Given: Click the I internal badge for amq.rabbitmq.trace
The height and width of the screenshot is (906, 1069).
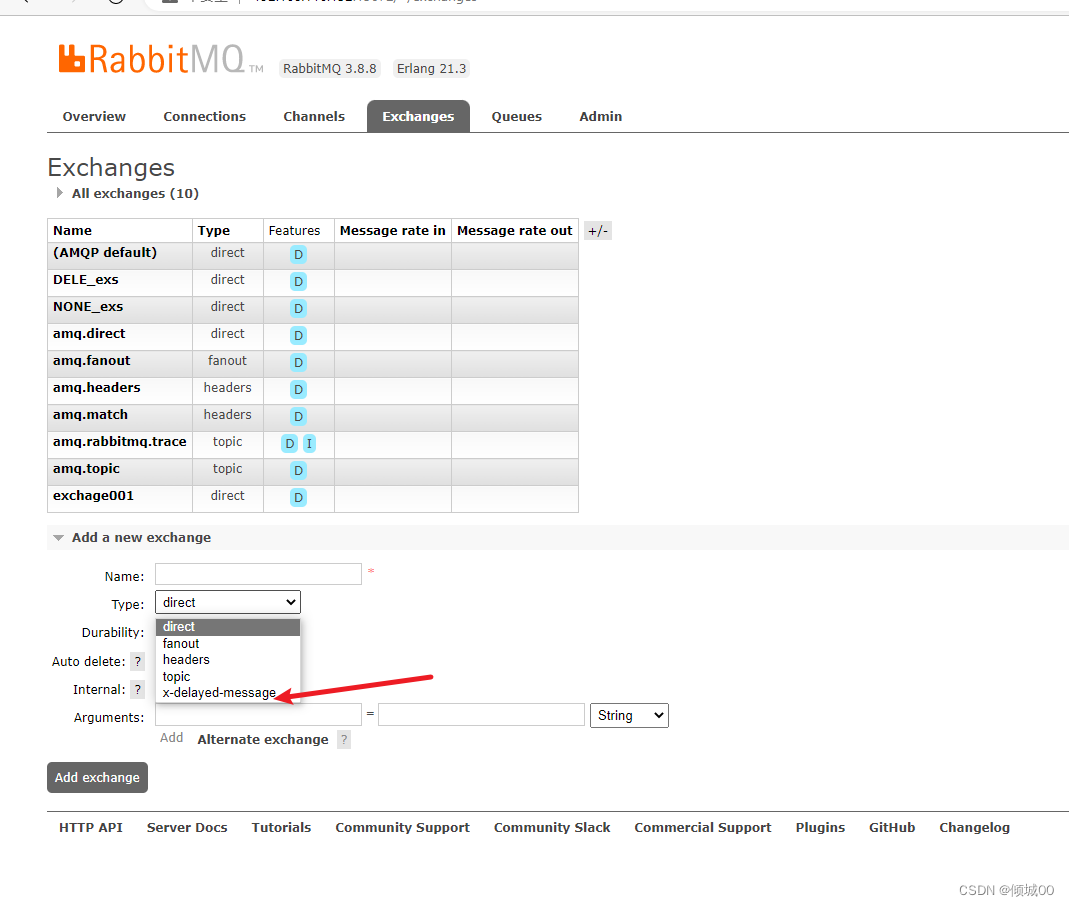Looking at the screenshot, I should (x=309, y=444).
